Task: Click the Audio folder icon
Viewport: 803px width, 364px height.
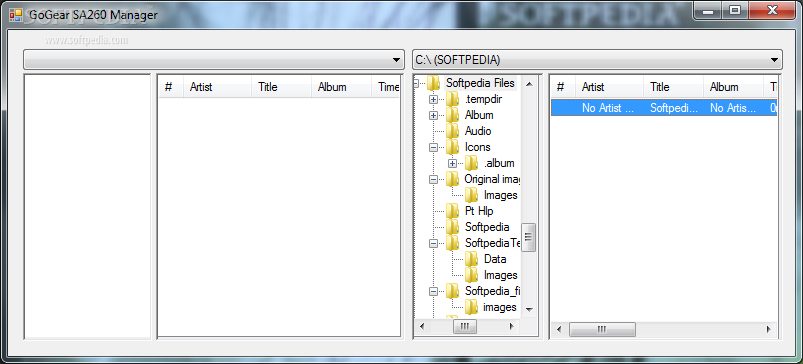Action: click(x=453, y=131)
